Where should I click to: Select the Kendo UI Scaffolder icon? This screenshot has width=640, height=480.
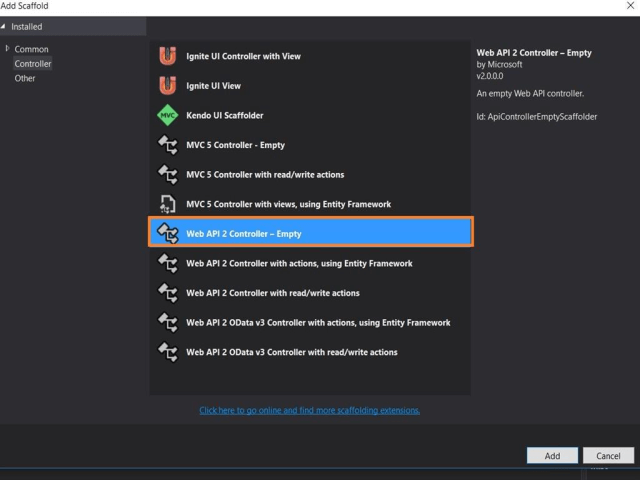[x=168, y=116]
